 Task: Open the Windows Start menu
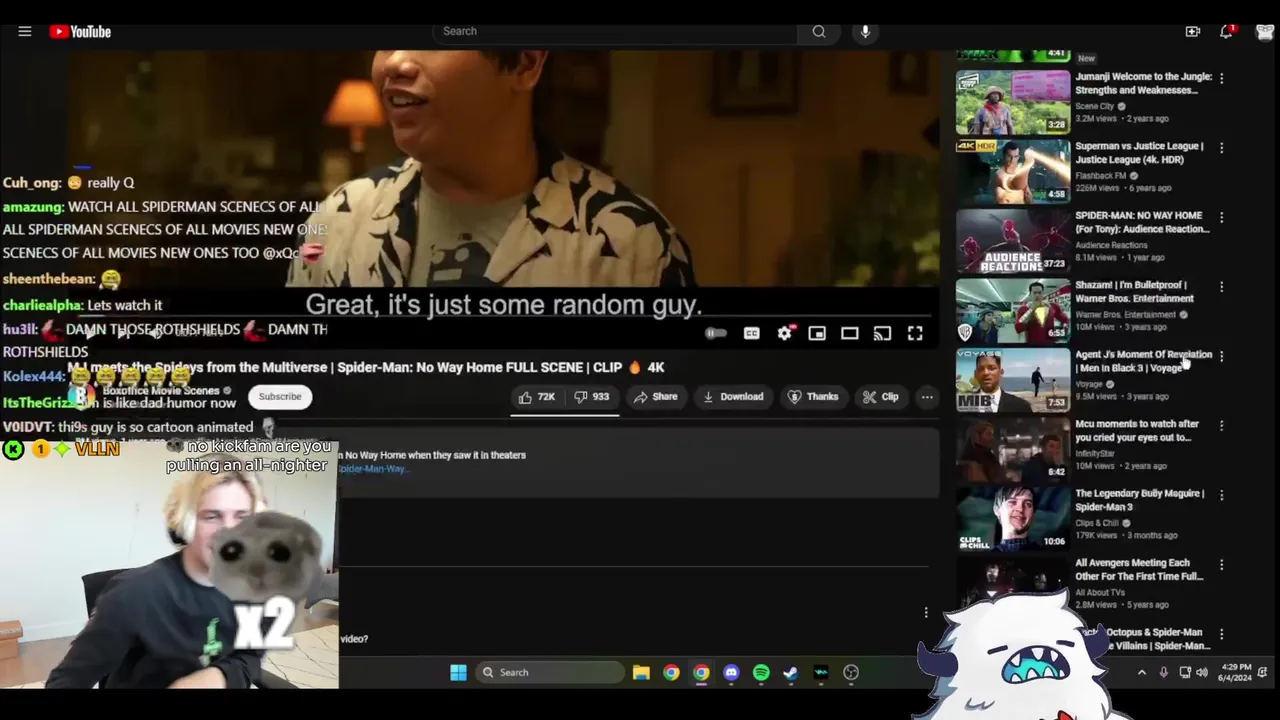point(458,673)
